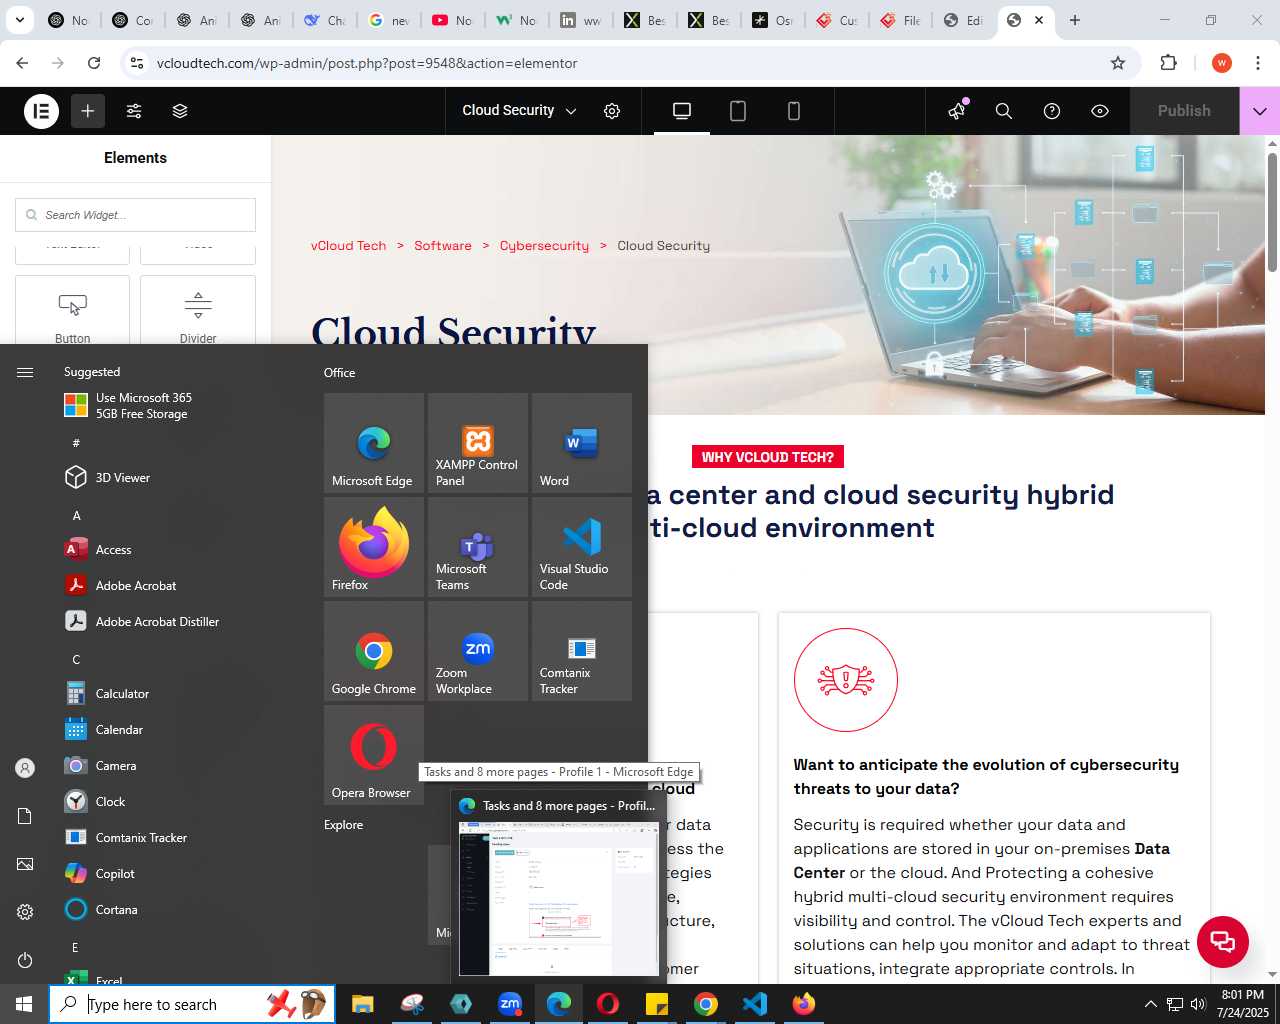This screenshot has height=1024, width=1280.
Task: Jump via letter A group header
Action: tap(76, 515)
